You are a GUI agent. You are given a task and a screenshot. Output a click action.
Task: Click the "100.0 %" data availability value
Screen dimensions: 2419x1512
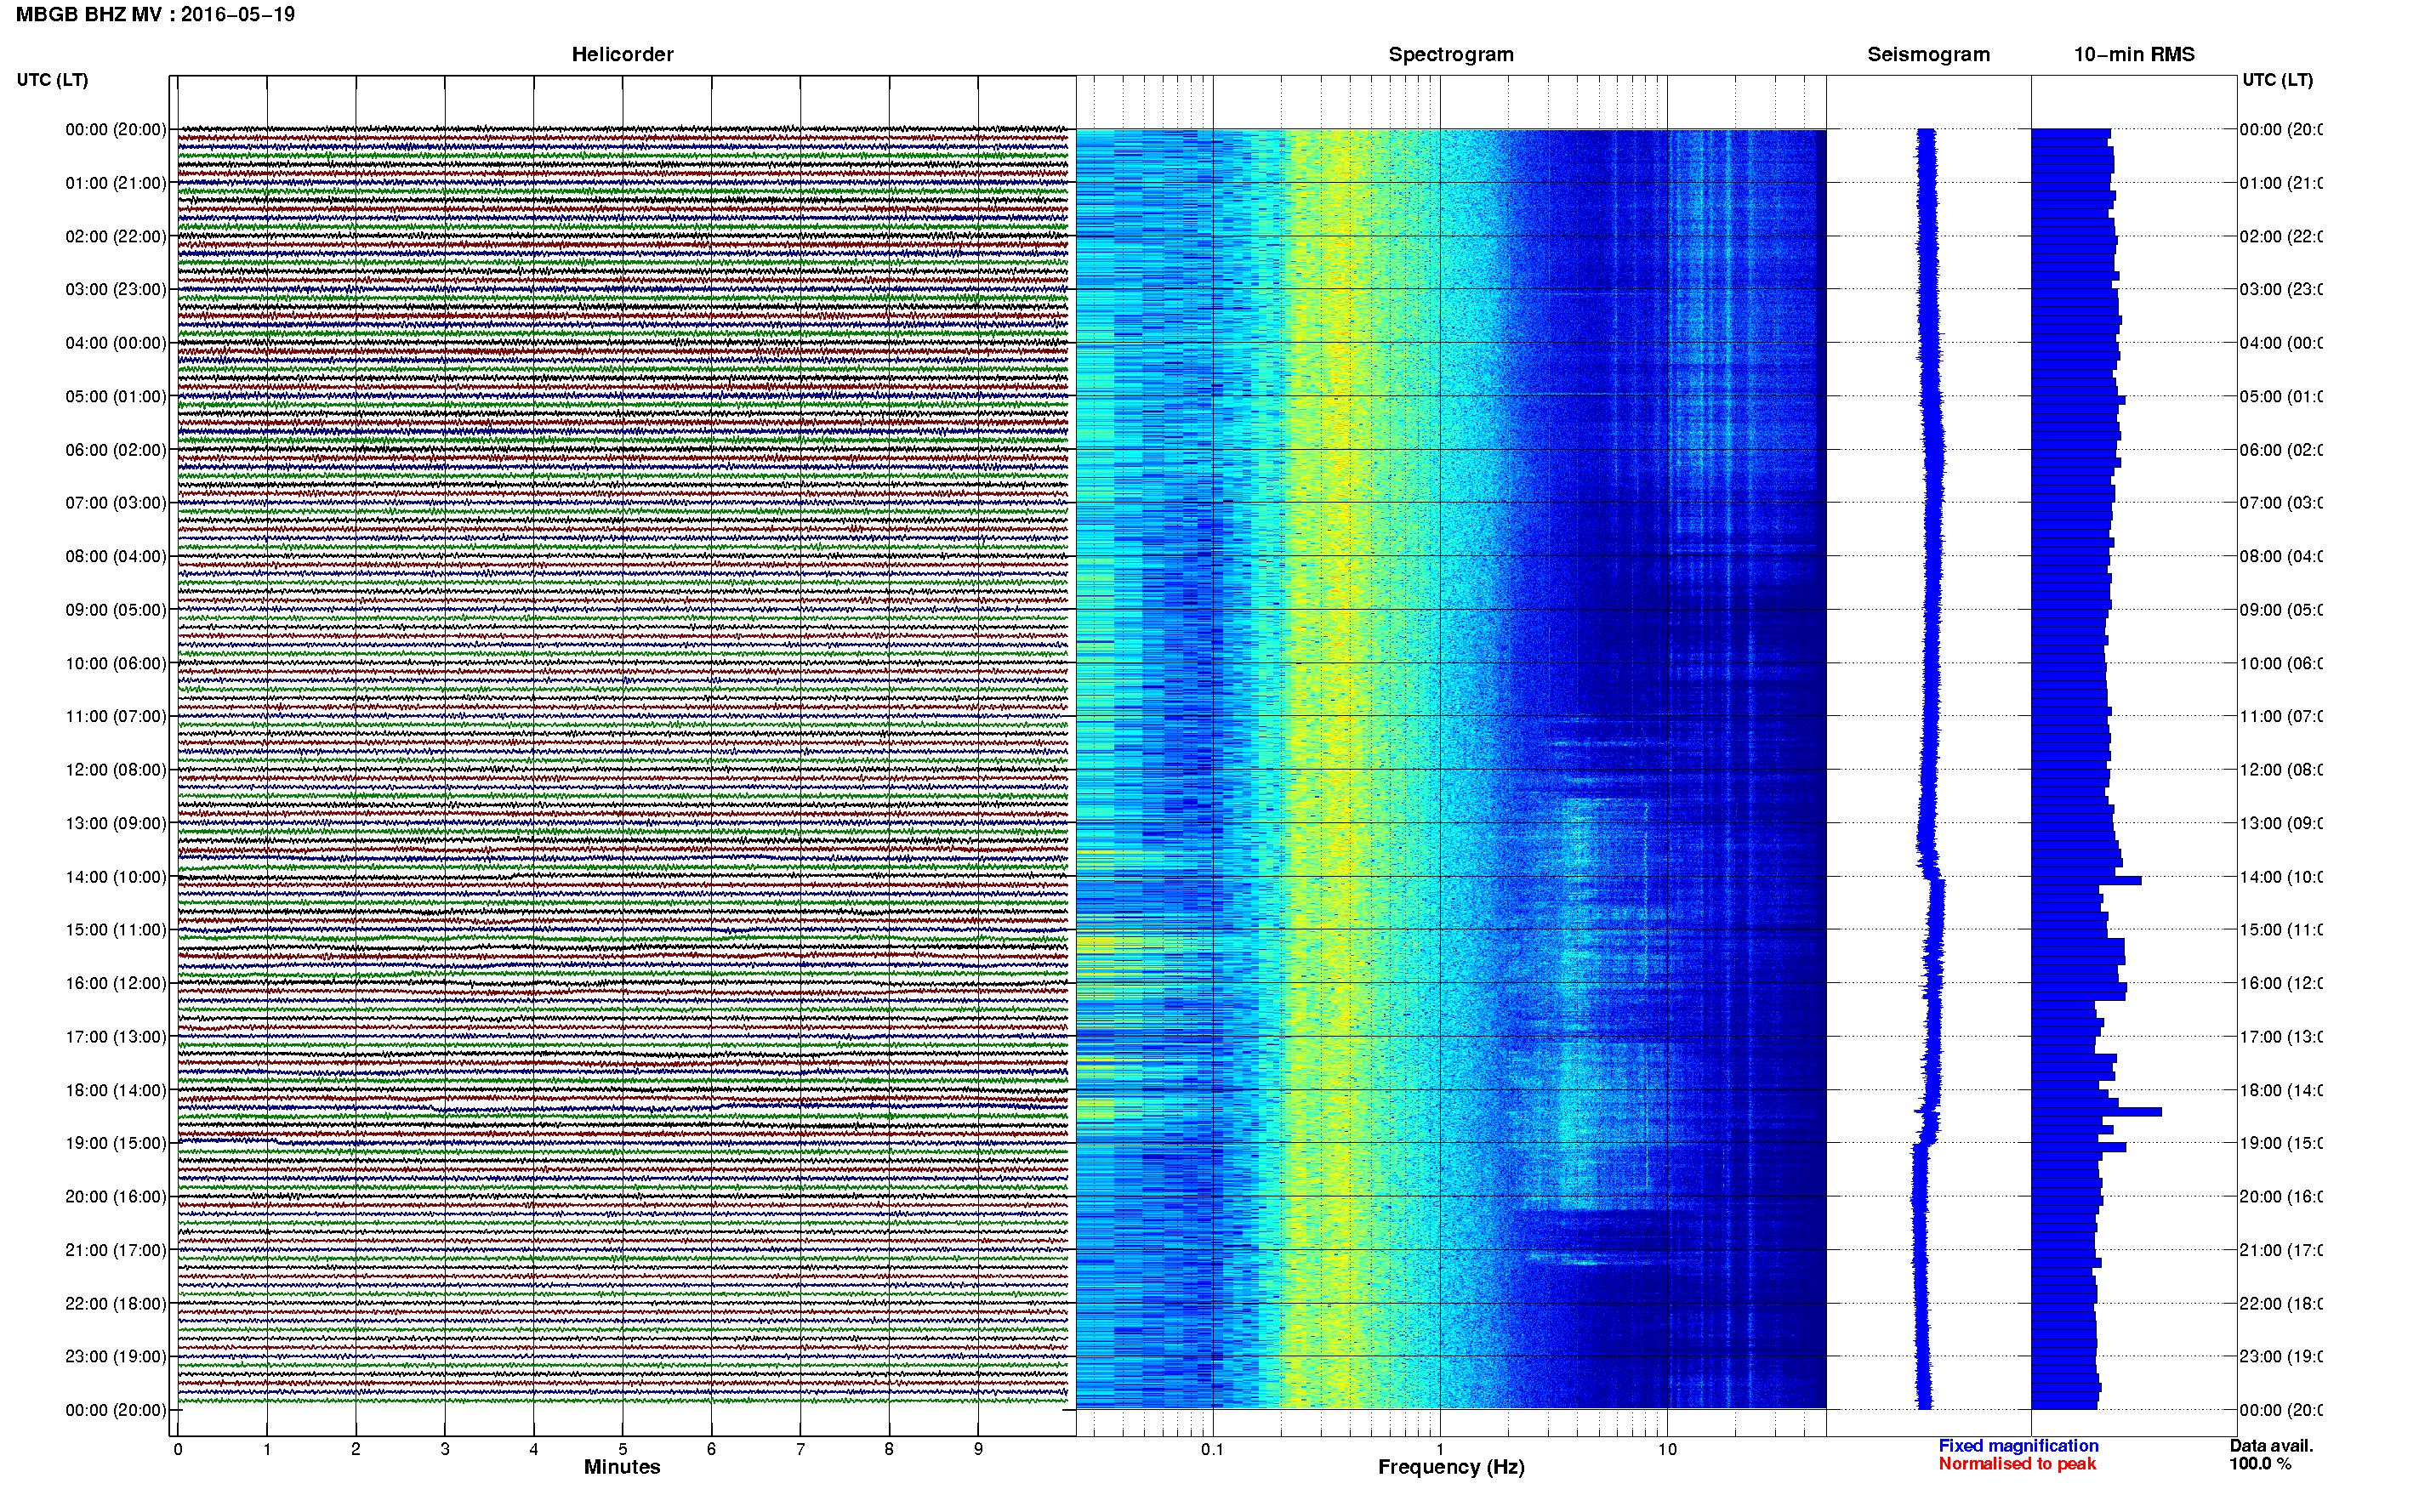pyautogui.click(x=2260, y=1464)
